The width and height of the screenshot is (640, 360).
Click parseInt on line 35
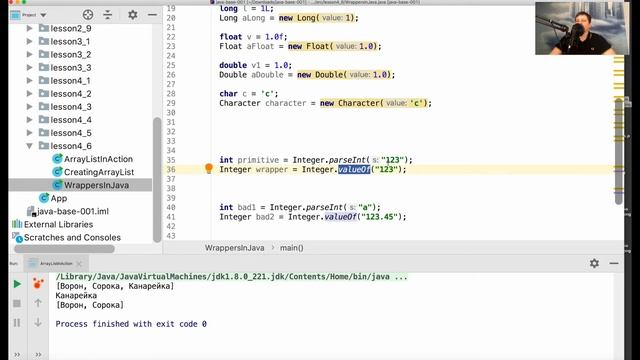347,160
